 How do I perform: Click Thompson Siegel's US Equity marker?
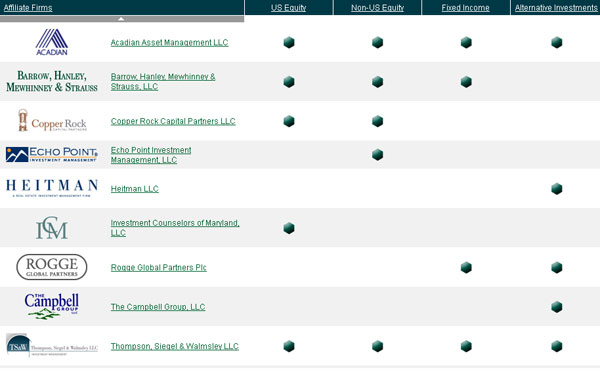point(289,346)
